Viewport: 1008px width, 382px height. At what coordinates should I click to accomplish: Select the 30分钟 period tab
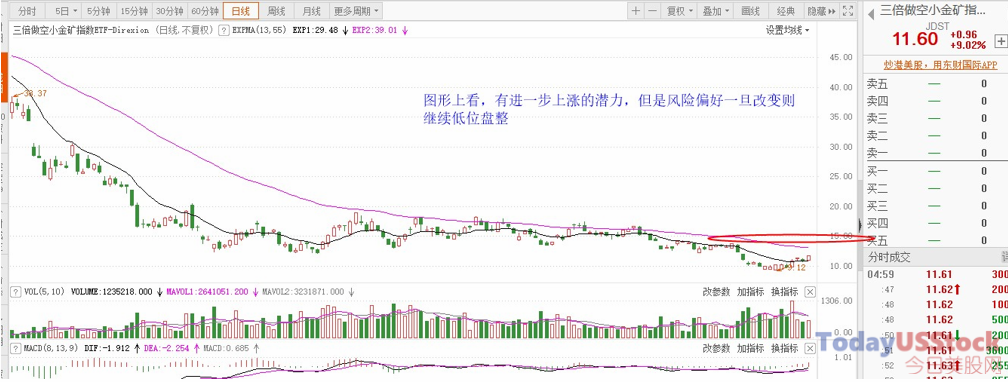(x=170, y=11)
